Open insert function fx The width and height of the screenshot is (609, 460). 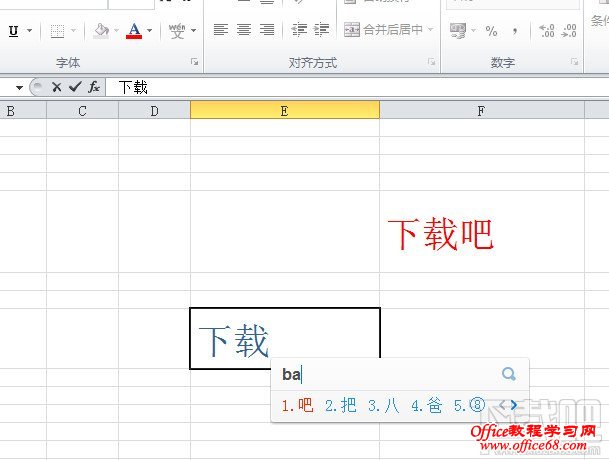(x=94, y=87)
